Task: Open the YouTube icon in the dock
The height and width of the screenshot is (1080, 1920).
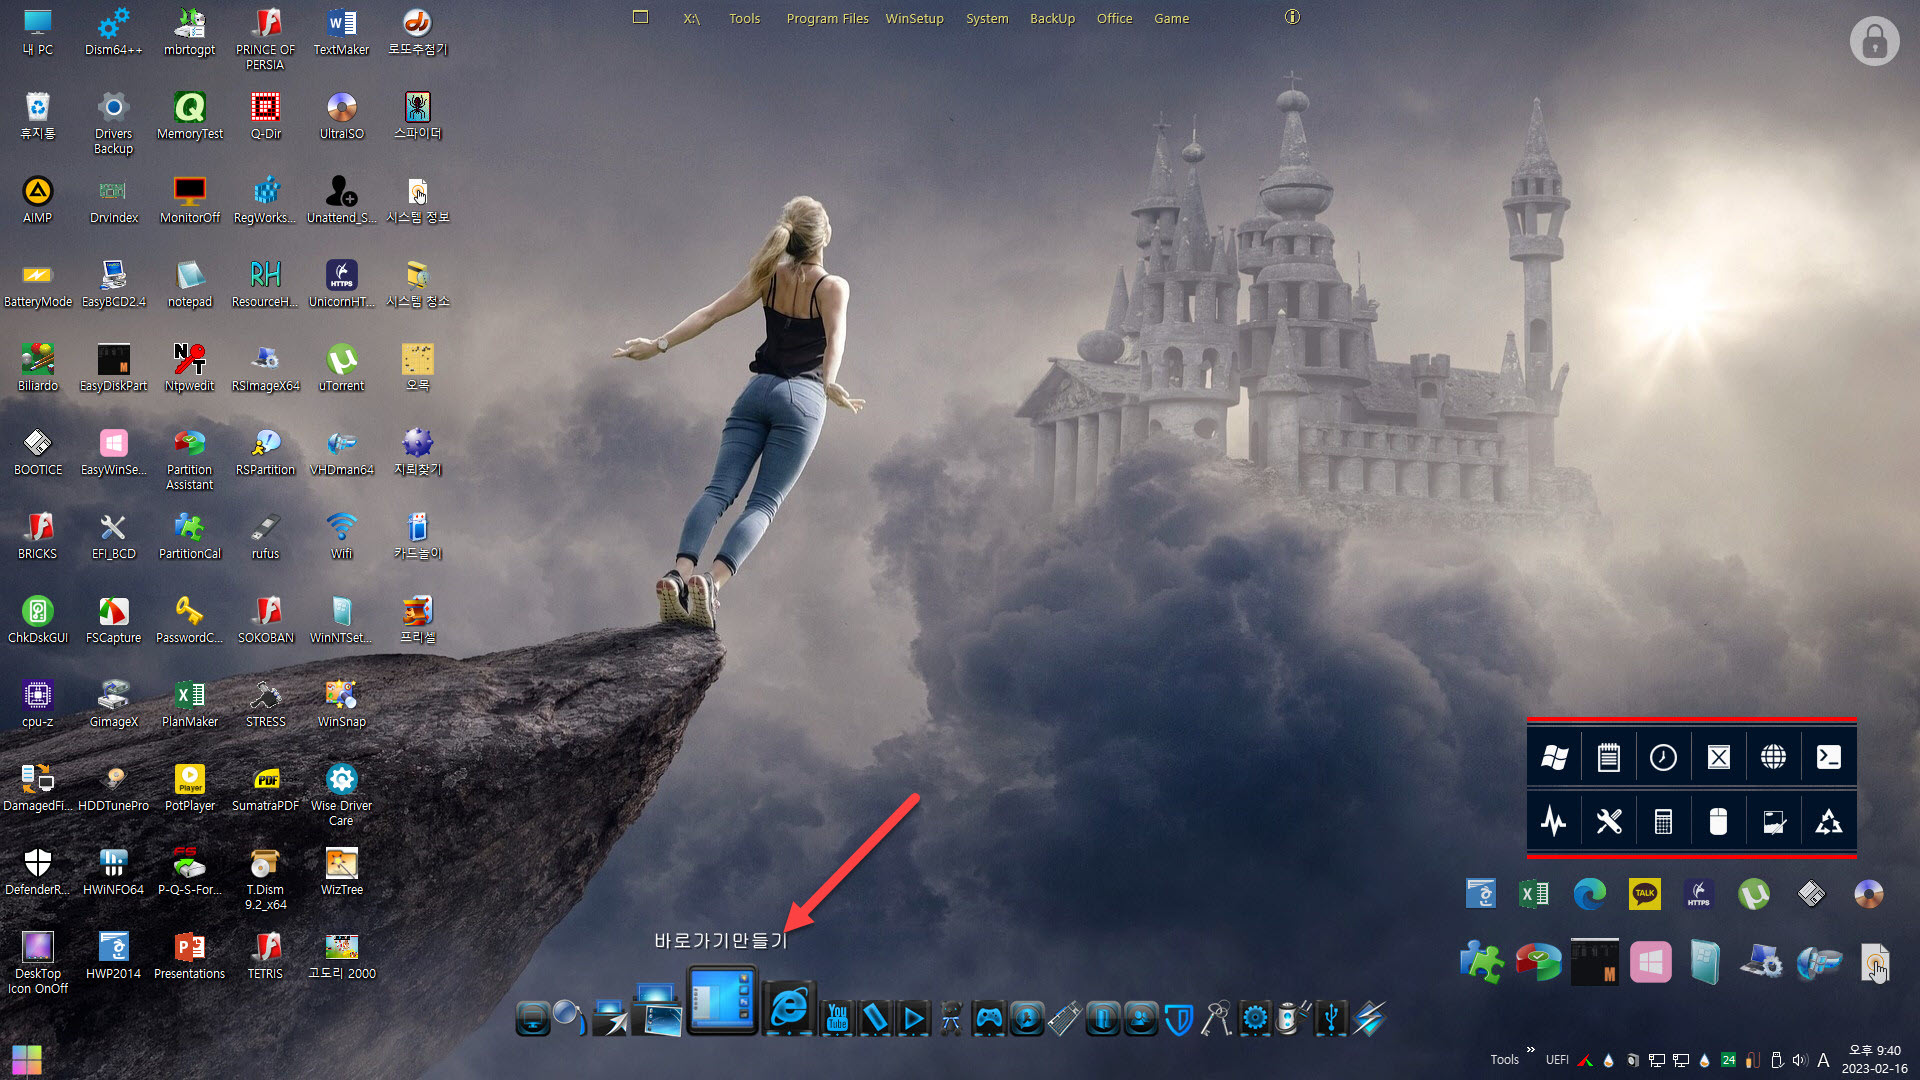Action: point(837,1018)
